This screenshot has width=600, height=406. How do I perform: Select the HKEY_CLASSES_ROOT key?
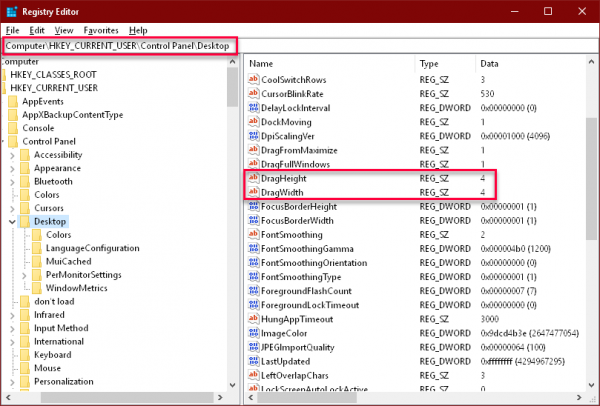pos(53,75)
